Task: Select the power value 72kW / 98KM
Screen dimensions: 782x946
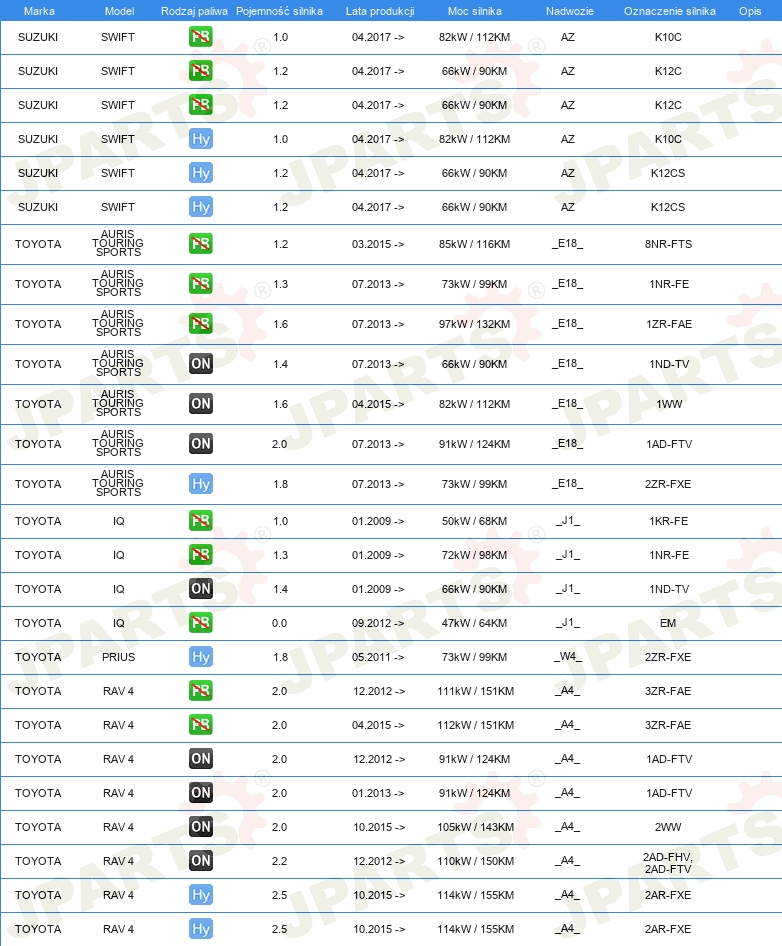Action: (x=474, y=555)
